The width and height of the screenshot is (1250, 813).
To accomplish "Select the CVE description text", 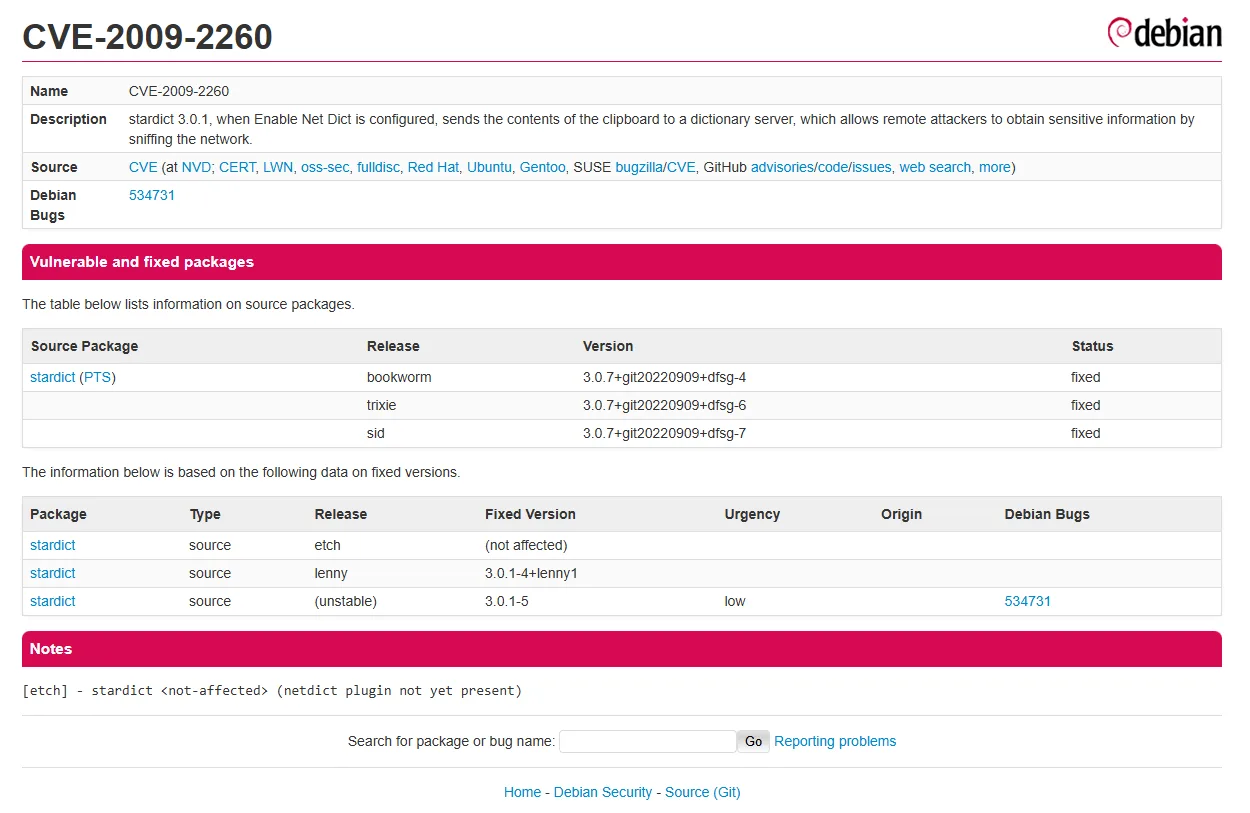I will pos(662,129).
